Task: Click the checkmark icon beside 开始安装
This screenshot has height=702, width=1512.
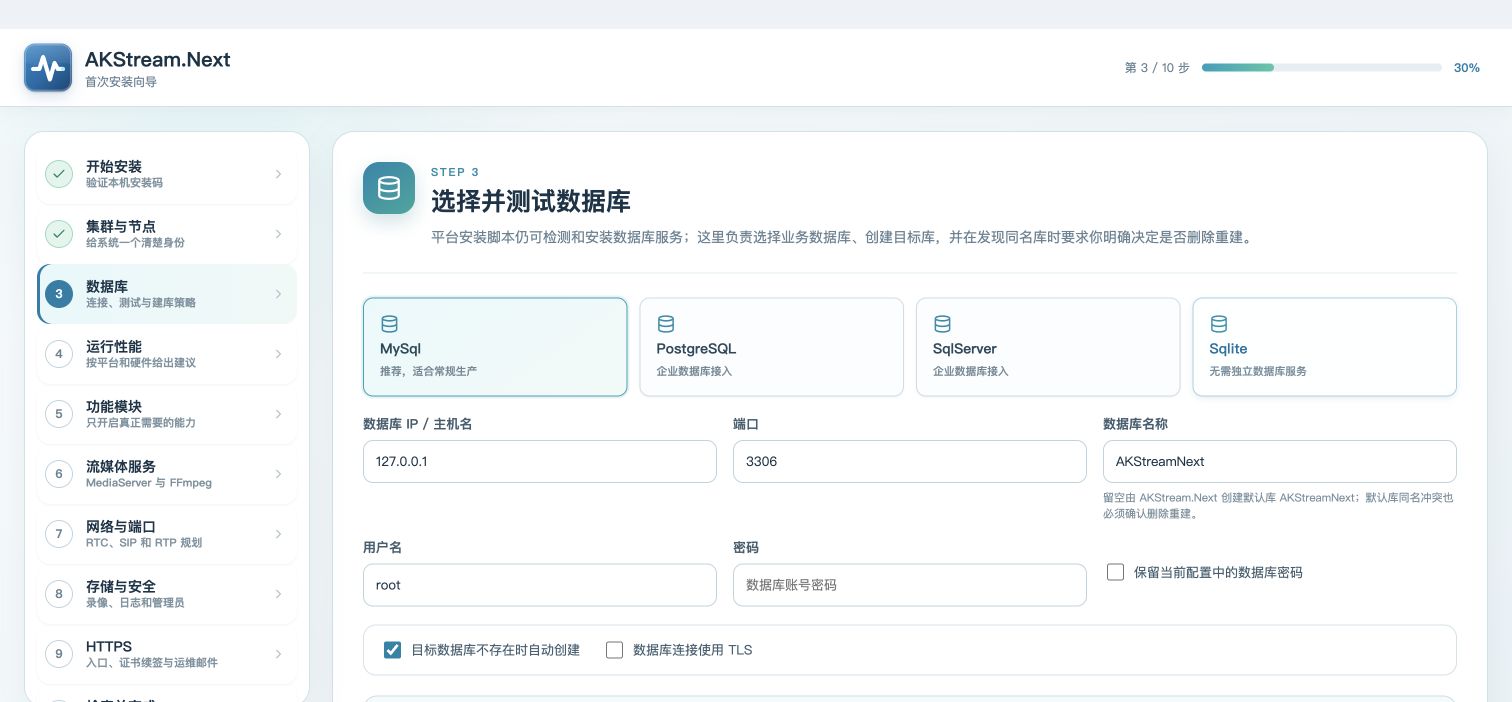Action: point(59,174)
